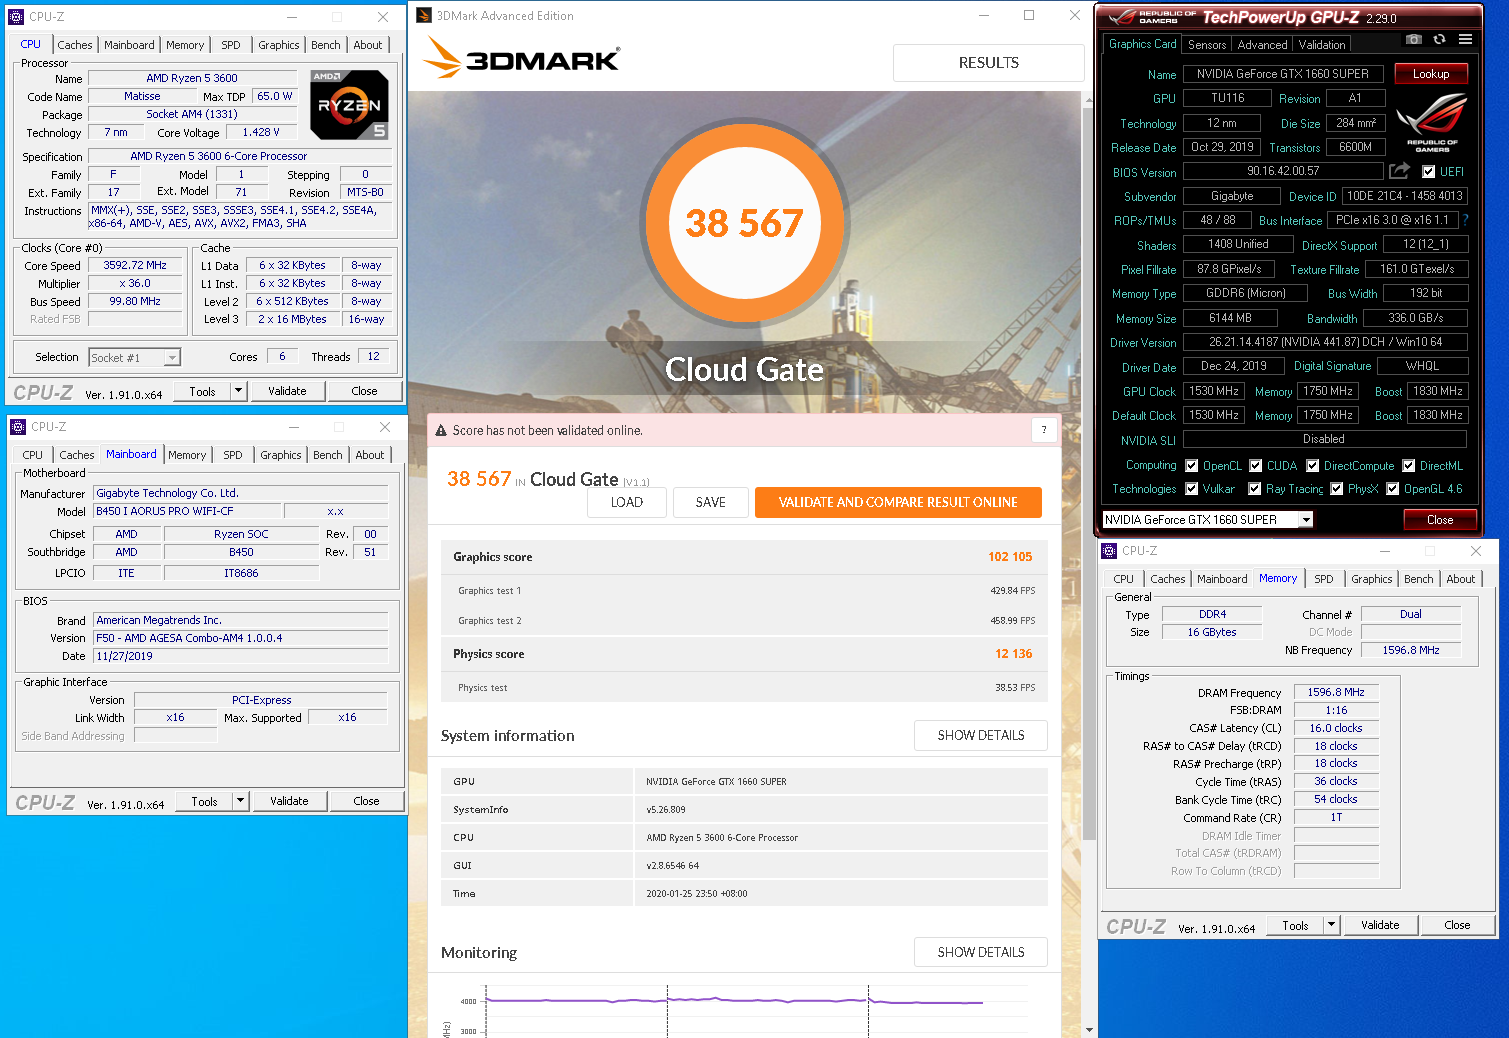The width and height of the screenshot is (1509, 1038).
Task: Show details for System information
Action: [981, 735]
